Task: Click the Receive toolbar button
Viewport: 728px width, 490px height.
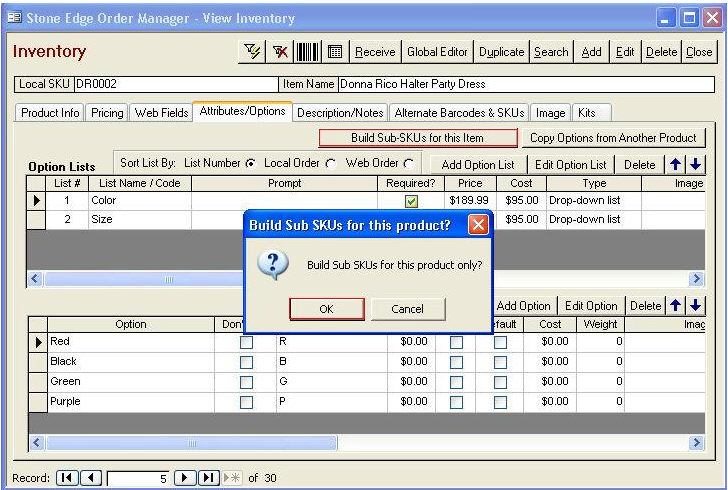Action: coord(375,52)
